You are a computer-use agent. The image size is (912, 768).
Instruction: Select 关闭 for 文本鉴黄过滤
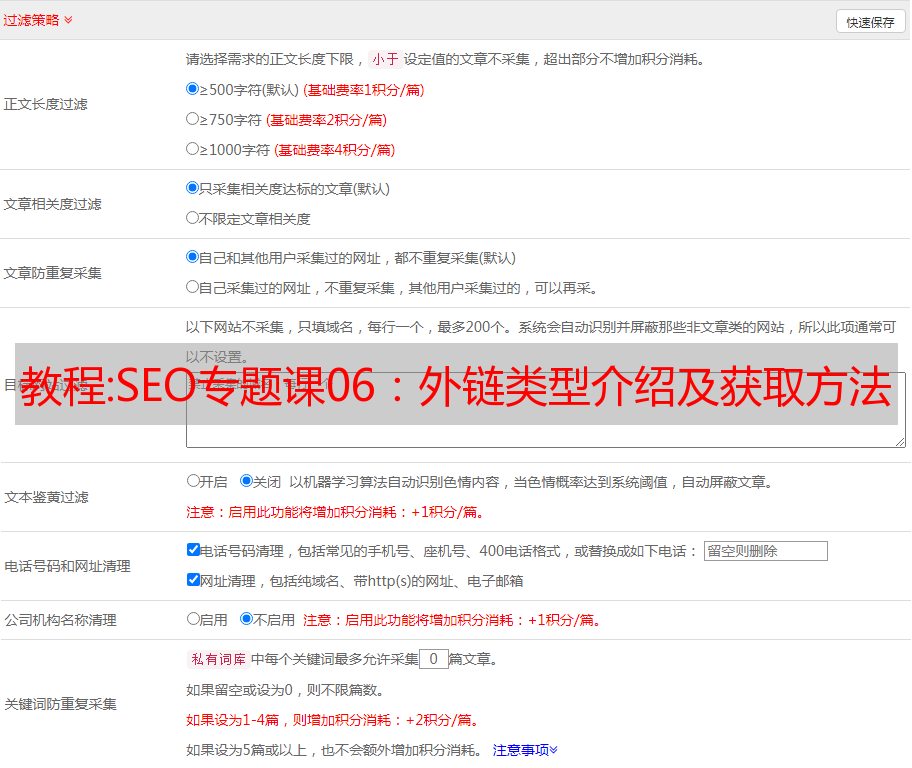(x=247, y=481)
